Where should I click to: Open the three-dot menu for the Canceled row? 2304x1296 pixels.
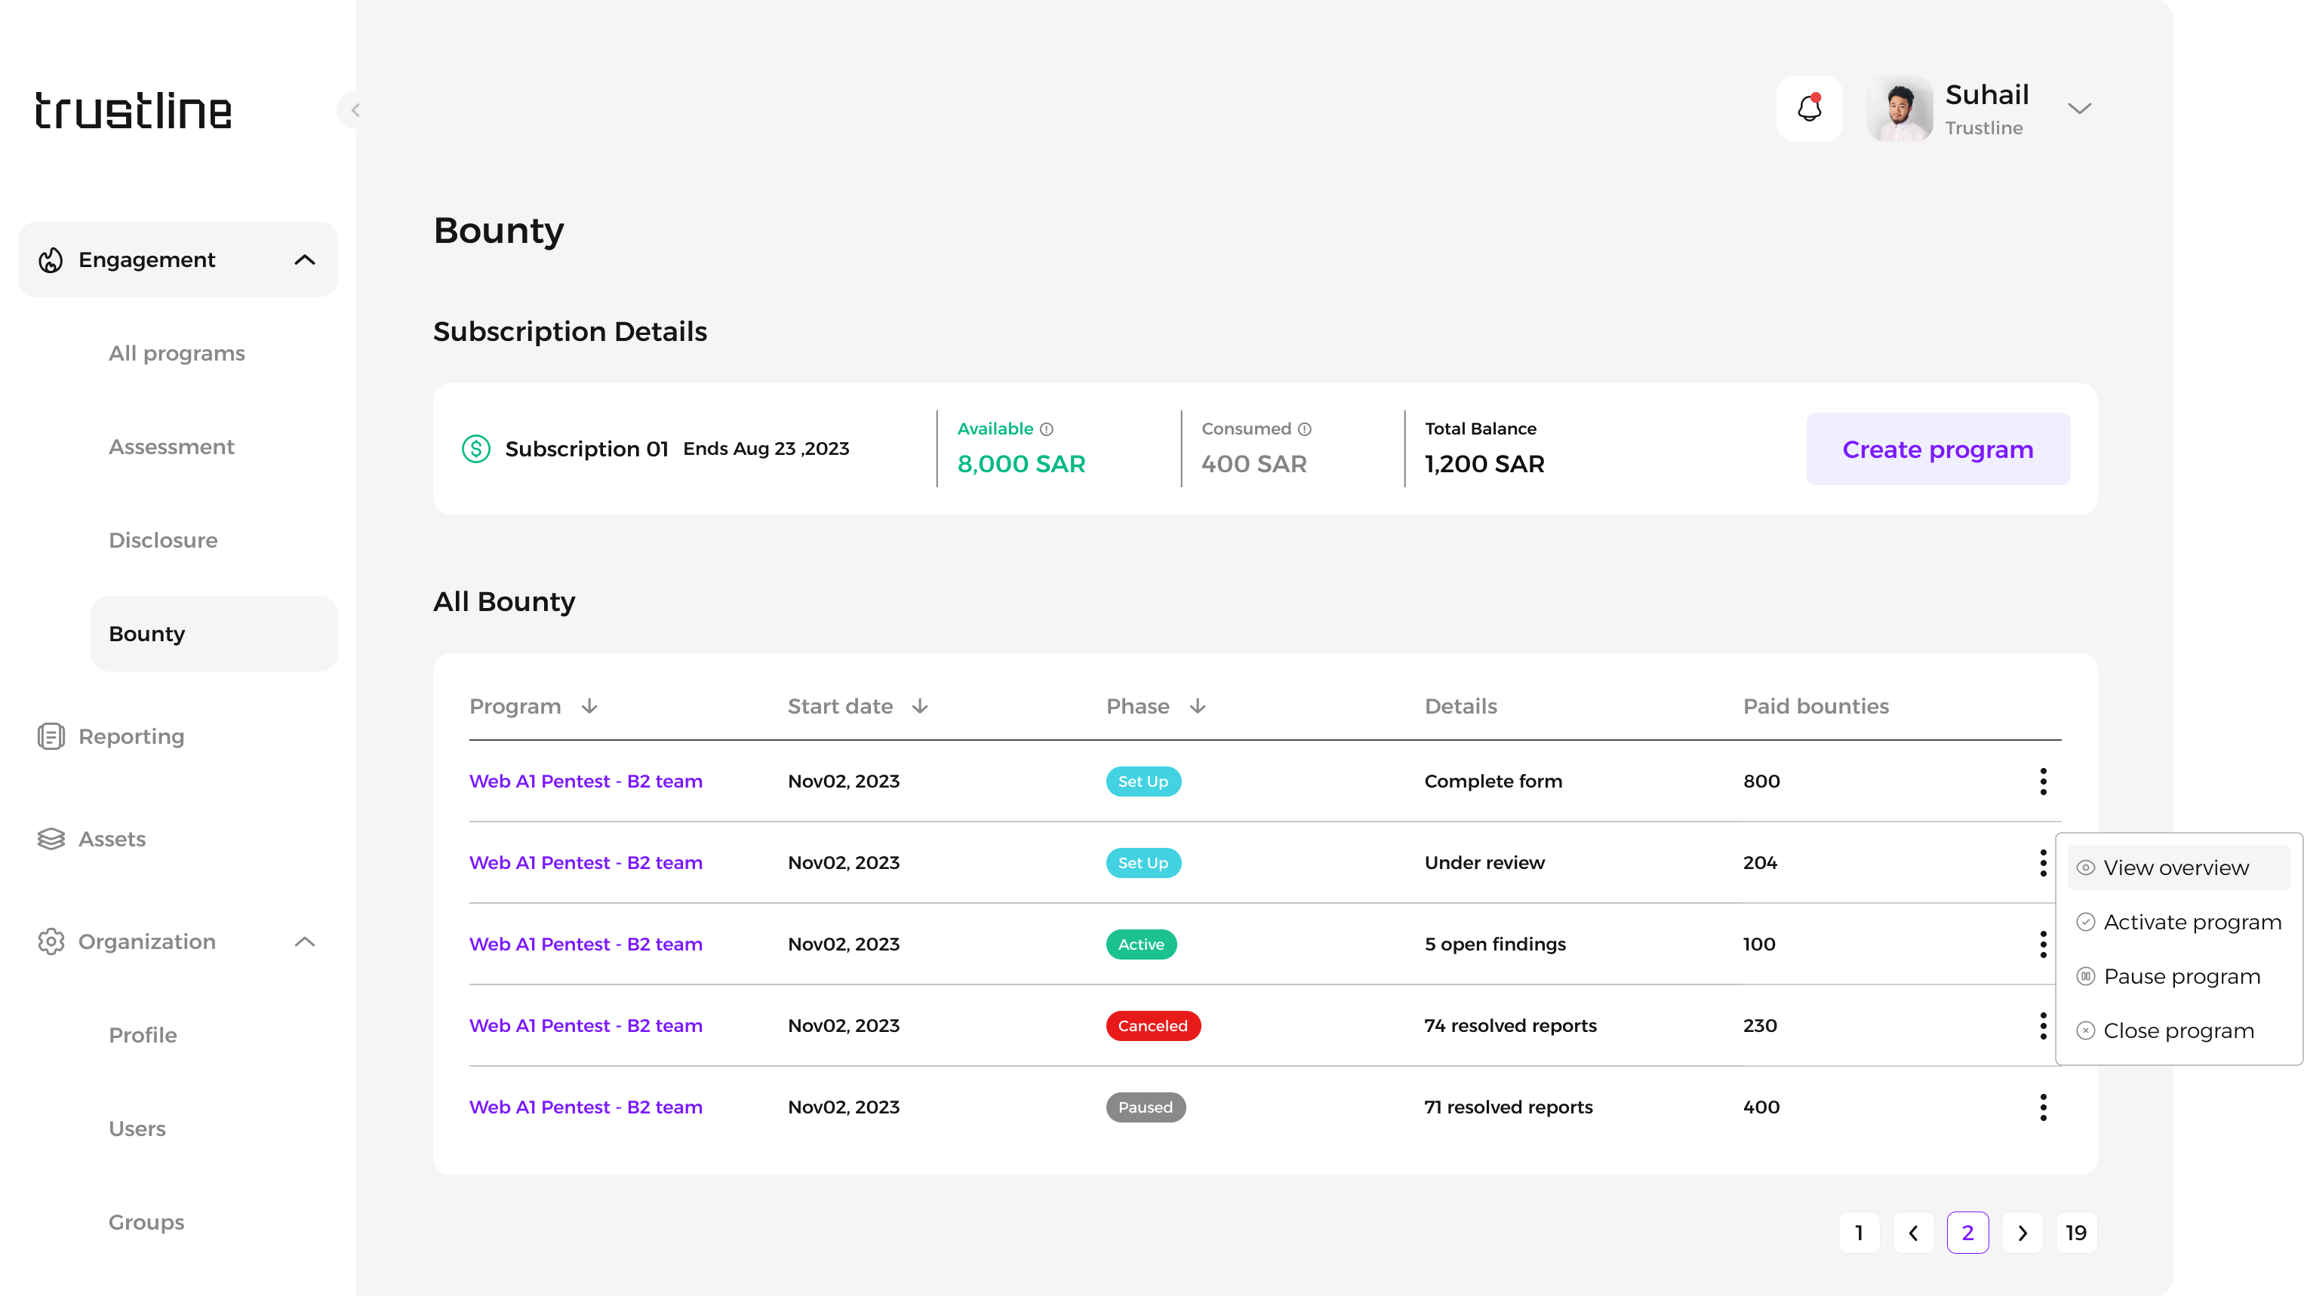tap(2042, 1025)
